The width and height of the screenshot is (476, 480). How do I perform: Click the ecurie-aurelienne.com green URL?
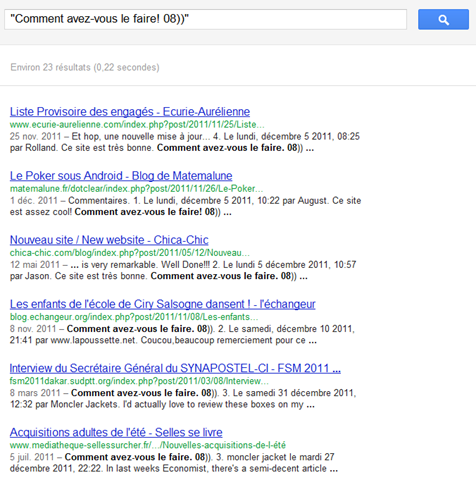pyautogui.click(x=137, y=125)
